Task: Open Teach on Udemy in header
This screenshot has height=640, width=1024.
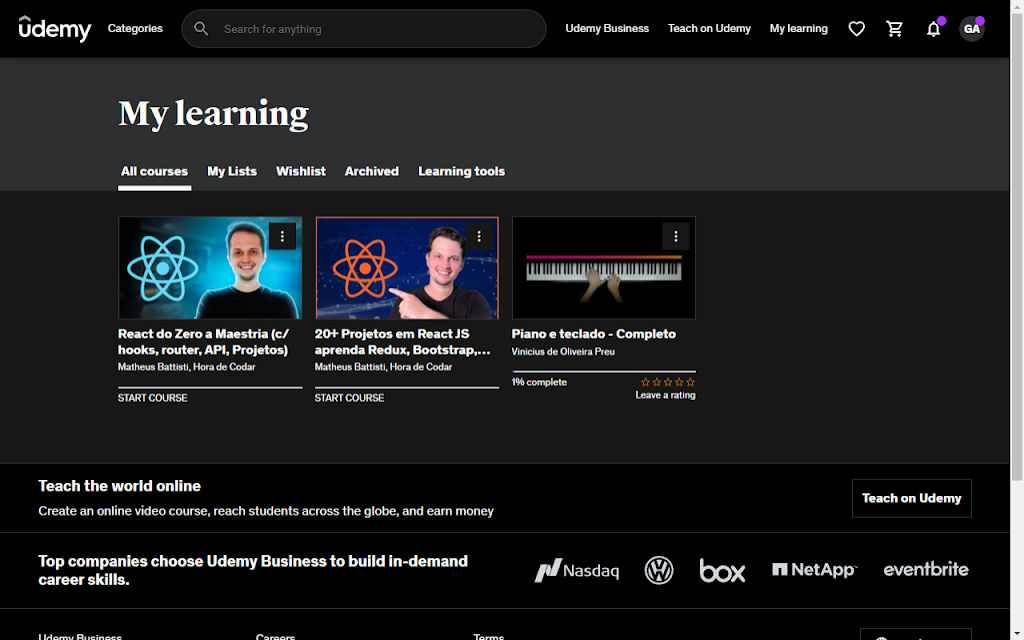Action: click(x=709, y=29)
